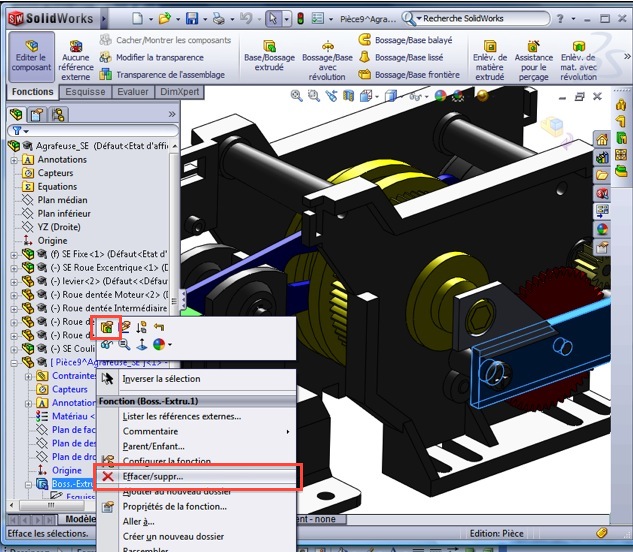This screenshot has width=633, height=552.
Task: Click the Section view icon
Action: pyautogui.click(x=348, y=96)
